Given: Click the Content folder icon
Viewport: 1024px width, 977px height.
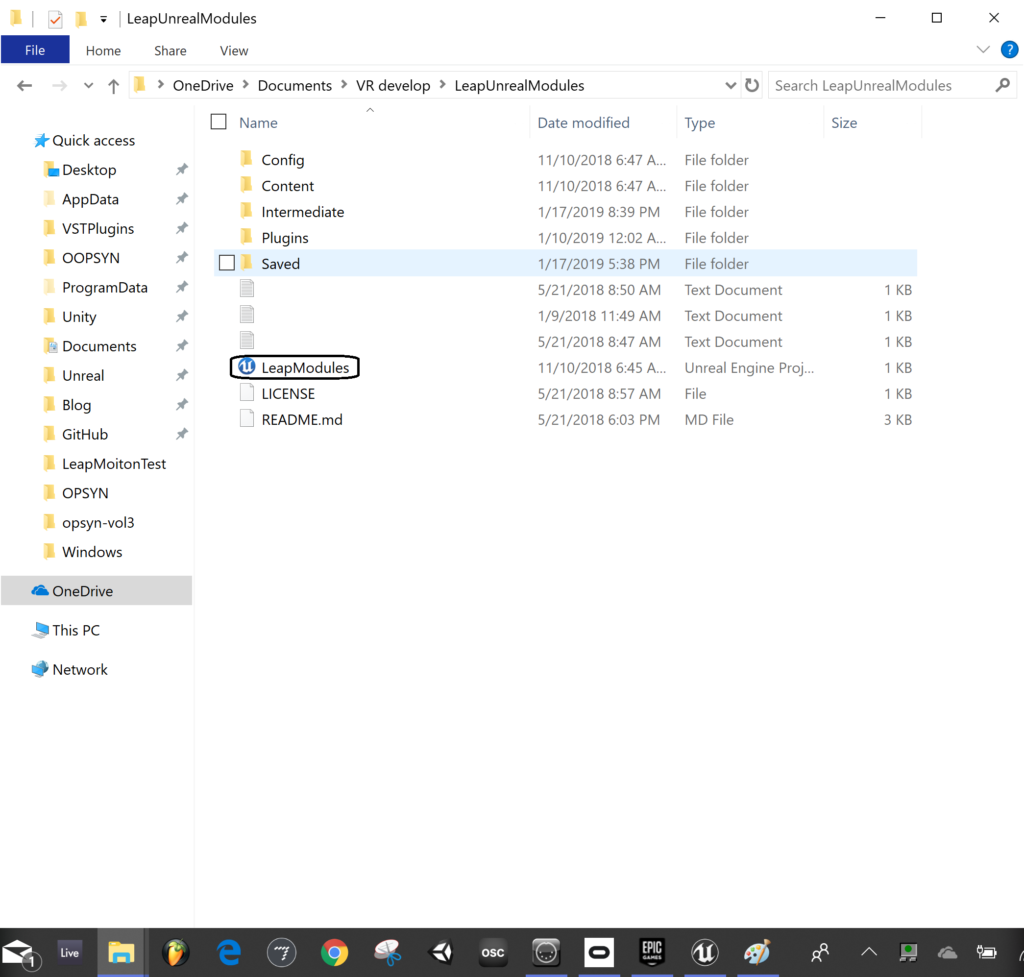Looking at the screenshot, I should point(246,185).
